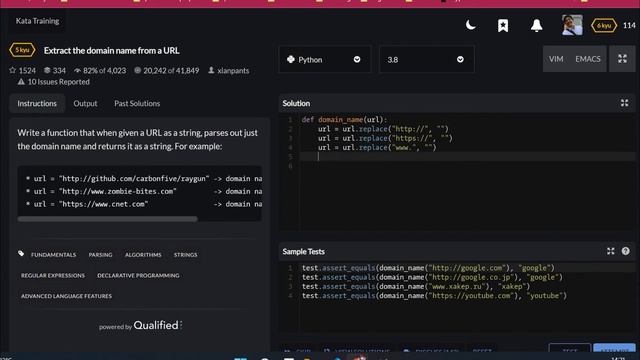Click the warning icon beside Issues Reported
Viewport: 640px width, 360px height.
21,82
